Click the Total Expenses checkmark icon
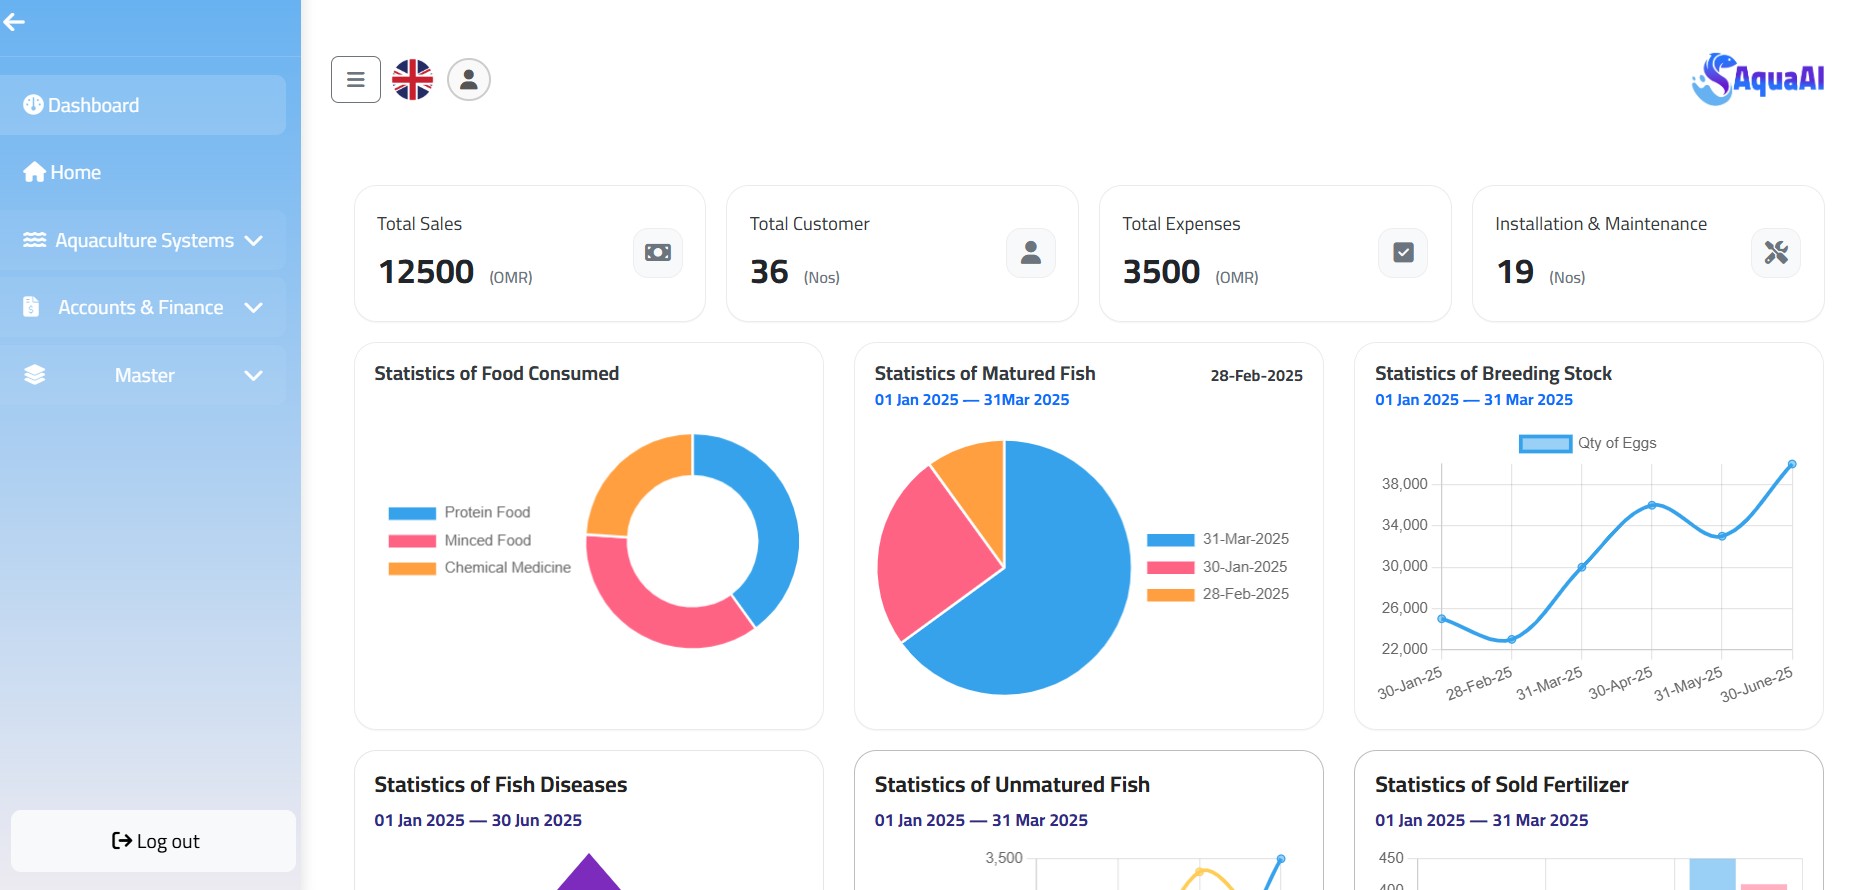The height and width of the screenshot is (890, 1868). (1403, 253)
